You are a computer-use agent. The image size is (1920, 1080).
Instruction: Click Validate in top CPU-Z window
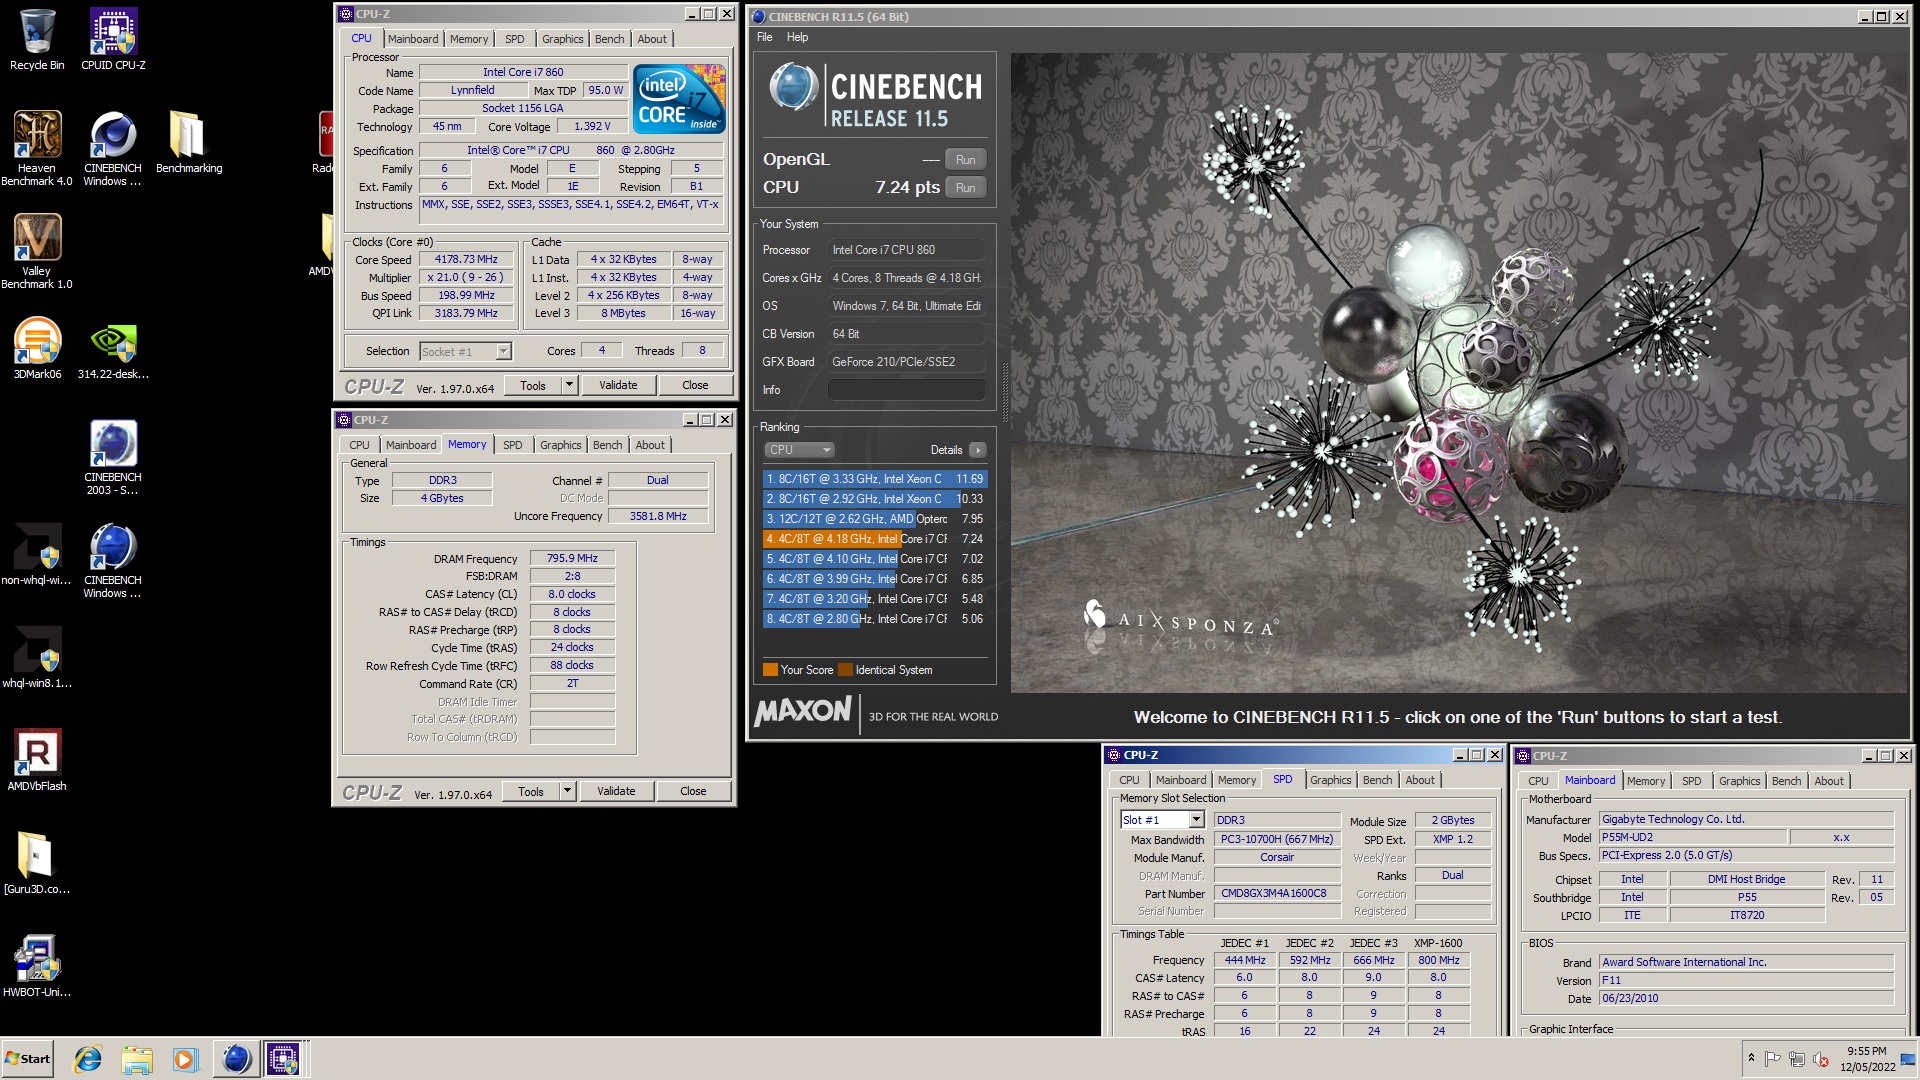[x=618, y=385]
